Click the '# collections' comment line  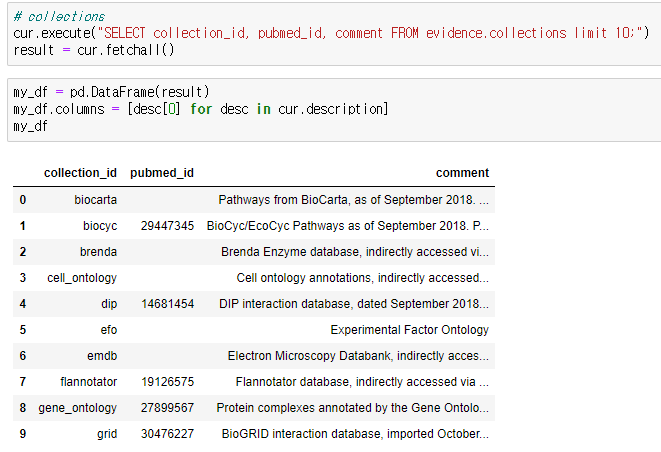pos(59,16)
